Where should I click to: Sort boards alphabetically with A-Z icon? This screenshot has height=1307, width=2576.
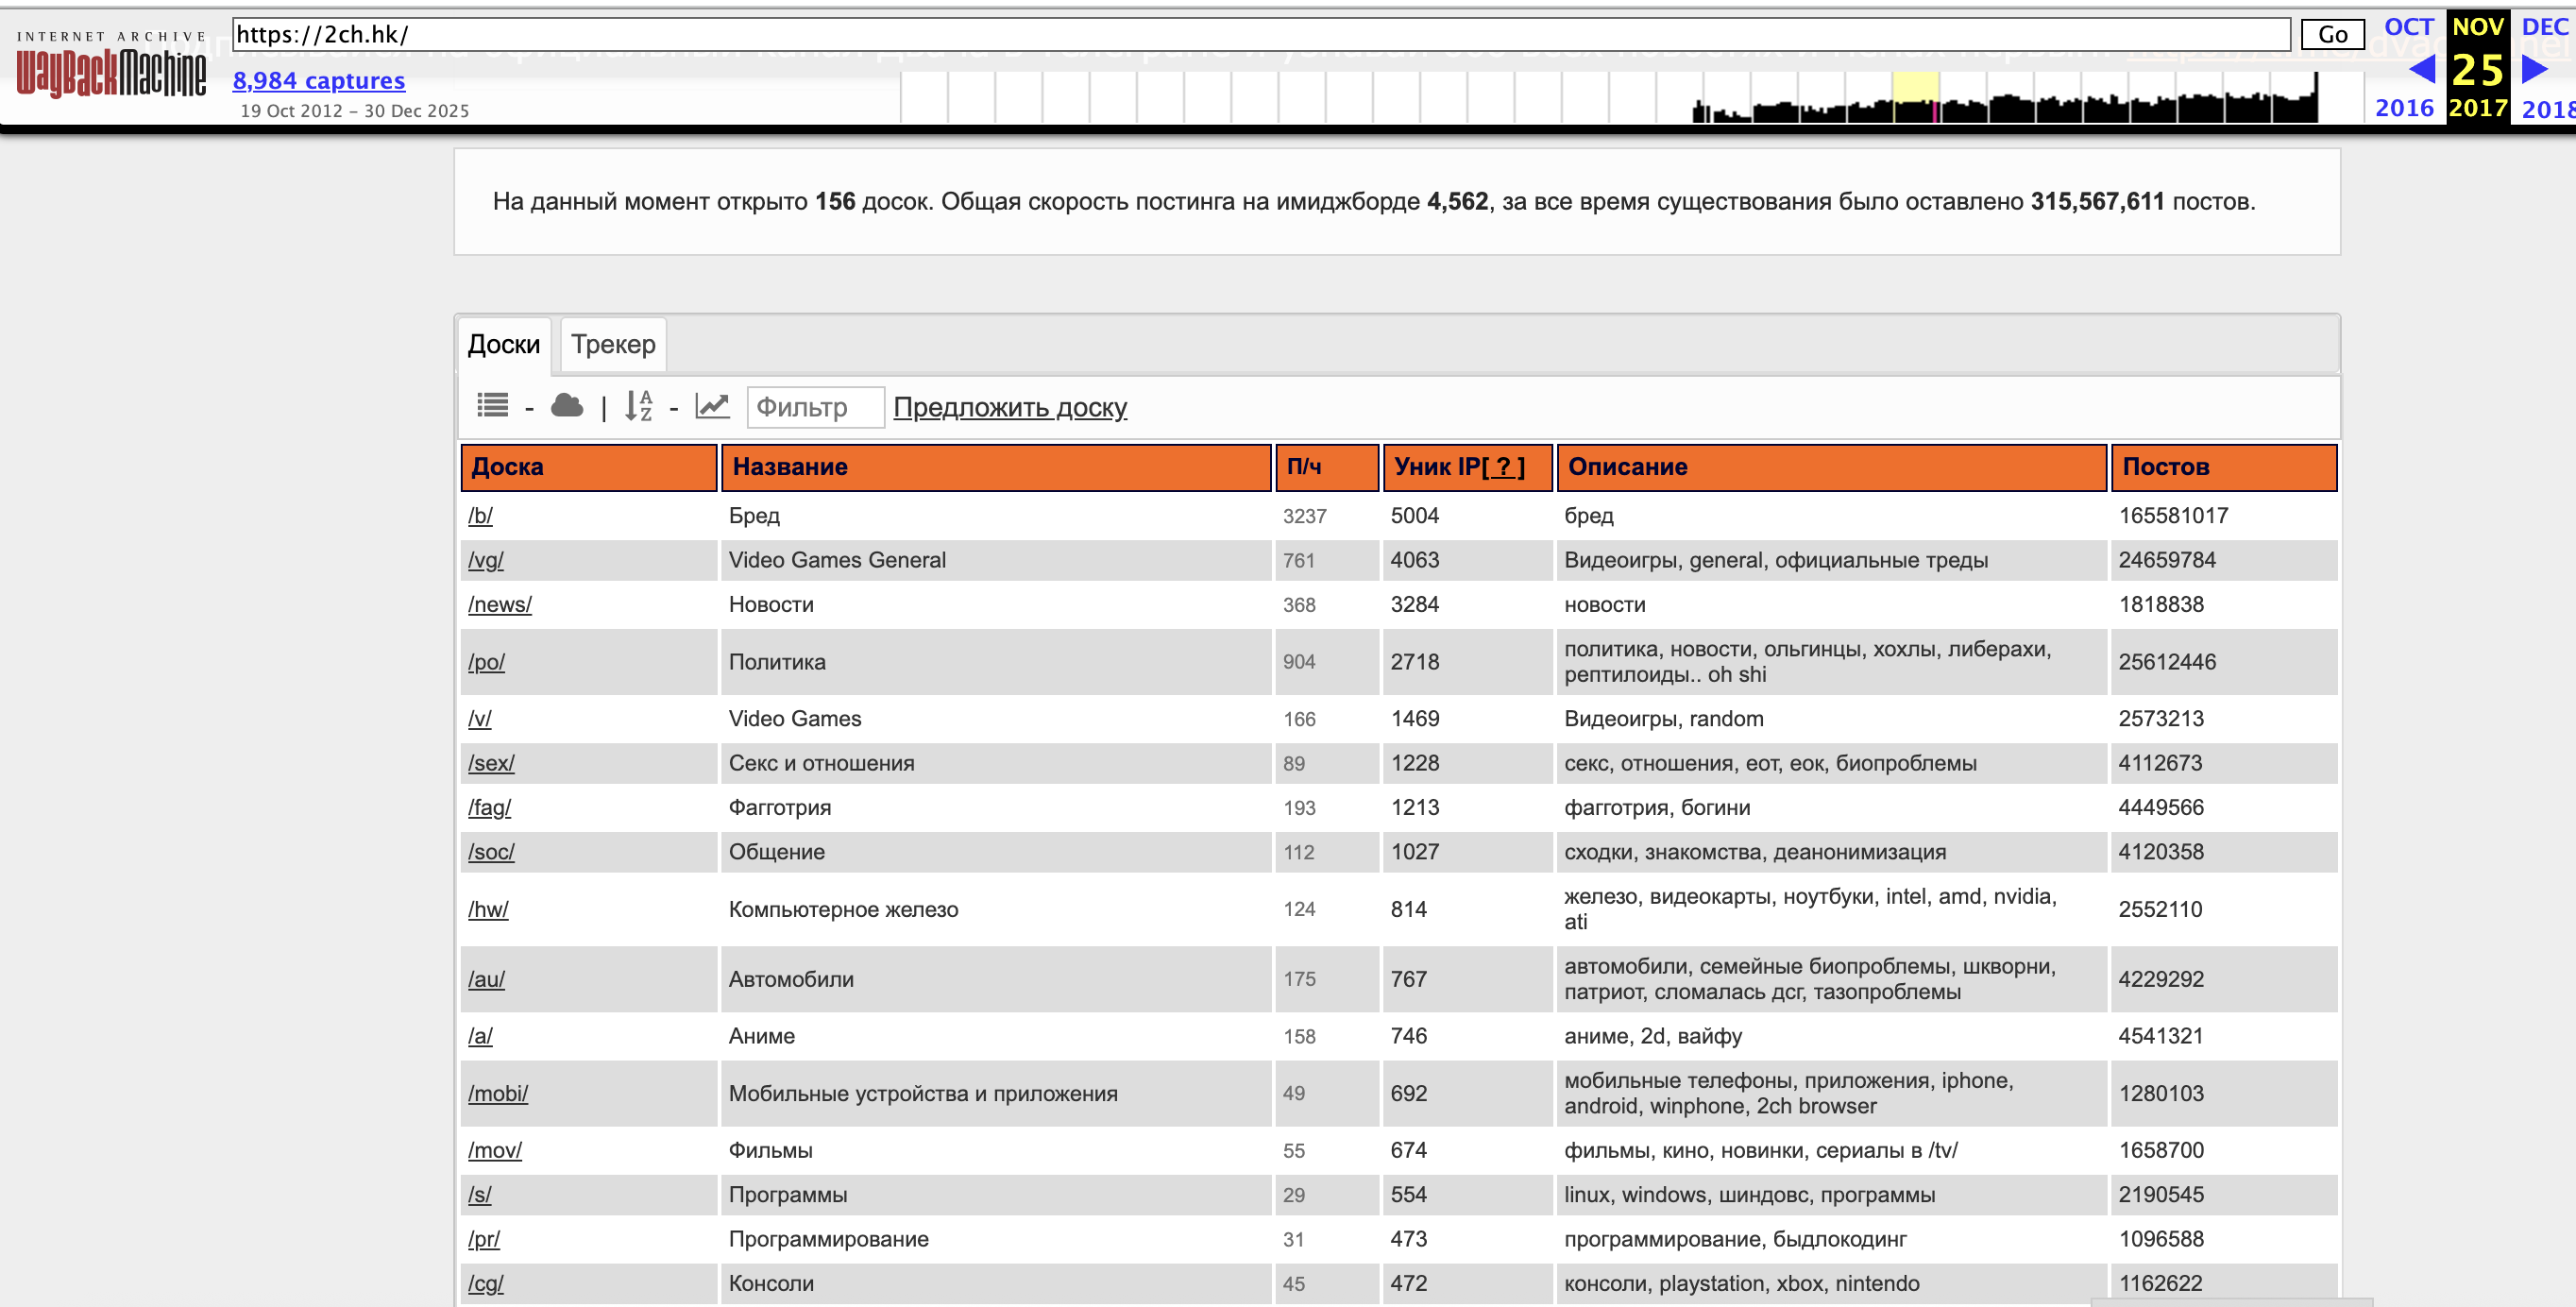pyautogui.click(x=638, y=405)
